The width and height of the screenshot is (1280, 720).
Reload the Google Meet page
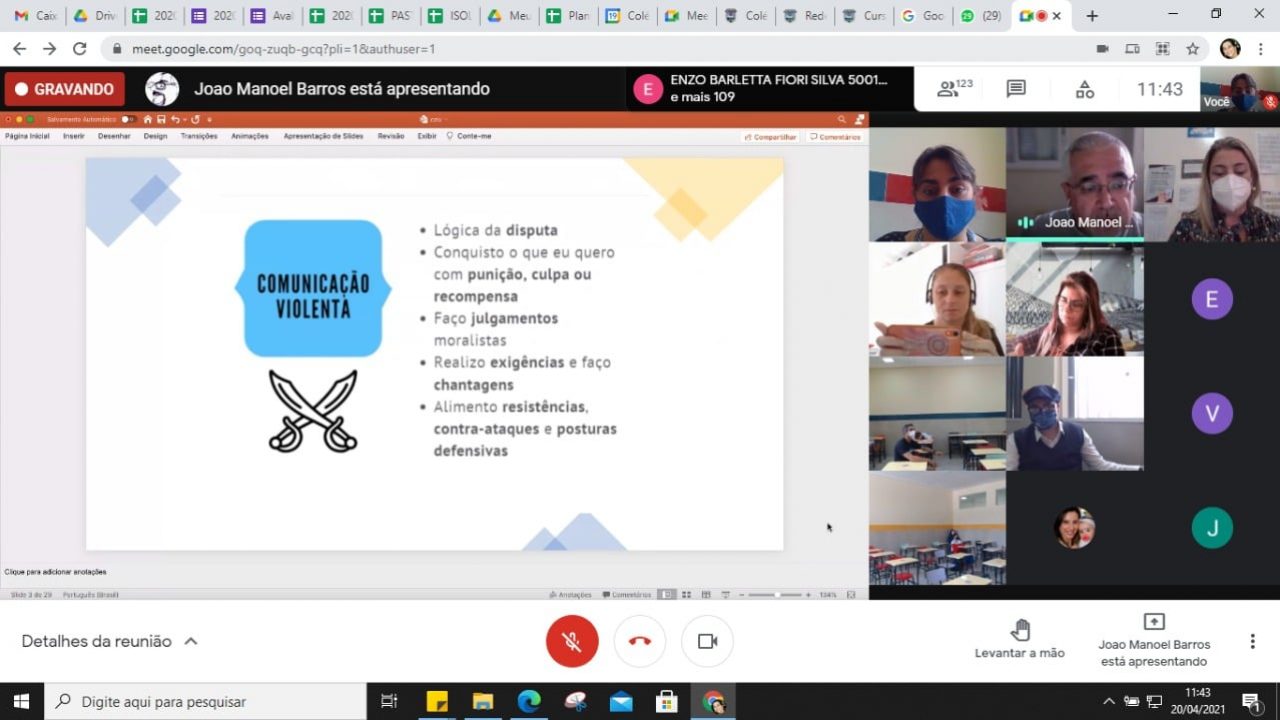[x=80, y=48]
